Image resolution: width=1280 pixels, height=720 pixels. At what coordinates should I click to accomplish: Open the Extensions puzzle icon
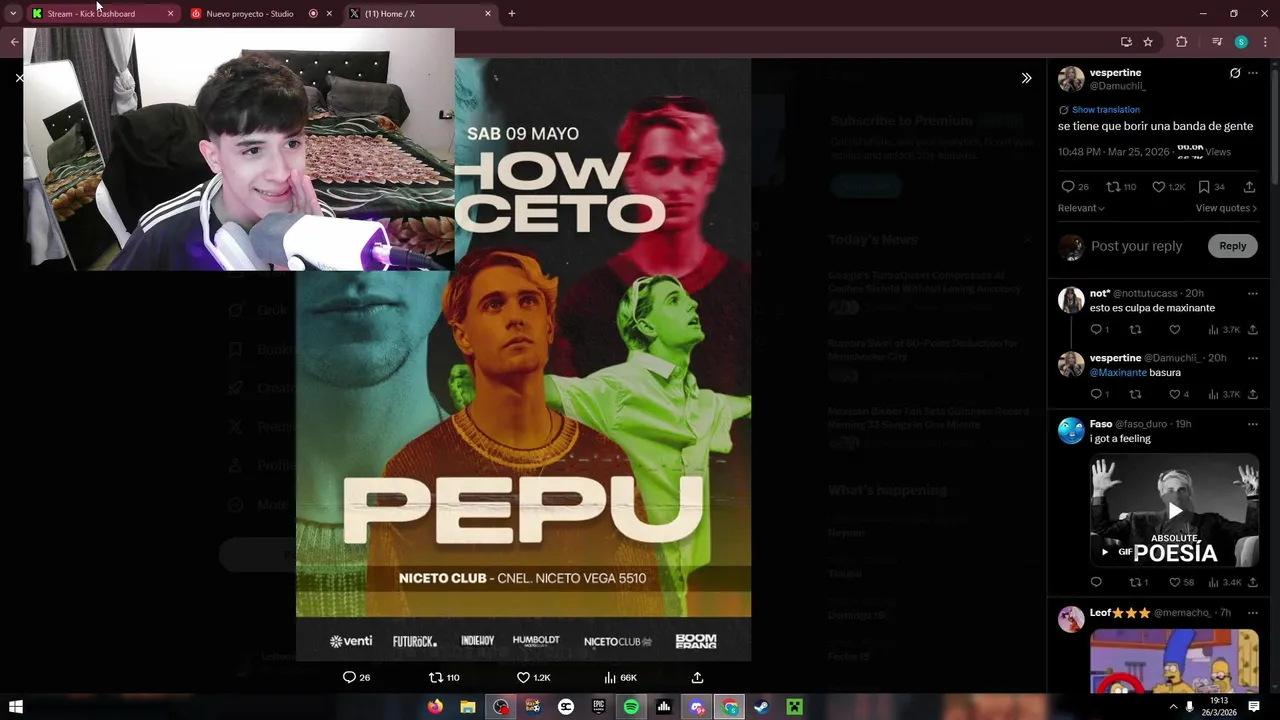pyautogui.click(x=1182, y=42)
